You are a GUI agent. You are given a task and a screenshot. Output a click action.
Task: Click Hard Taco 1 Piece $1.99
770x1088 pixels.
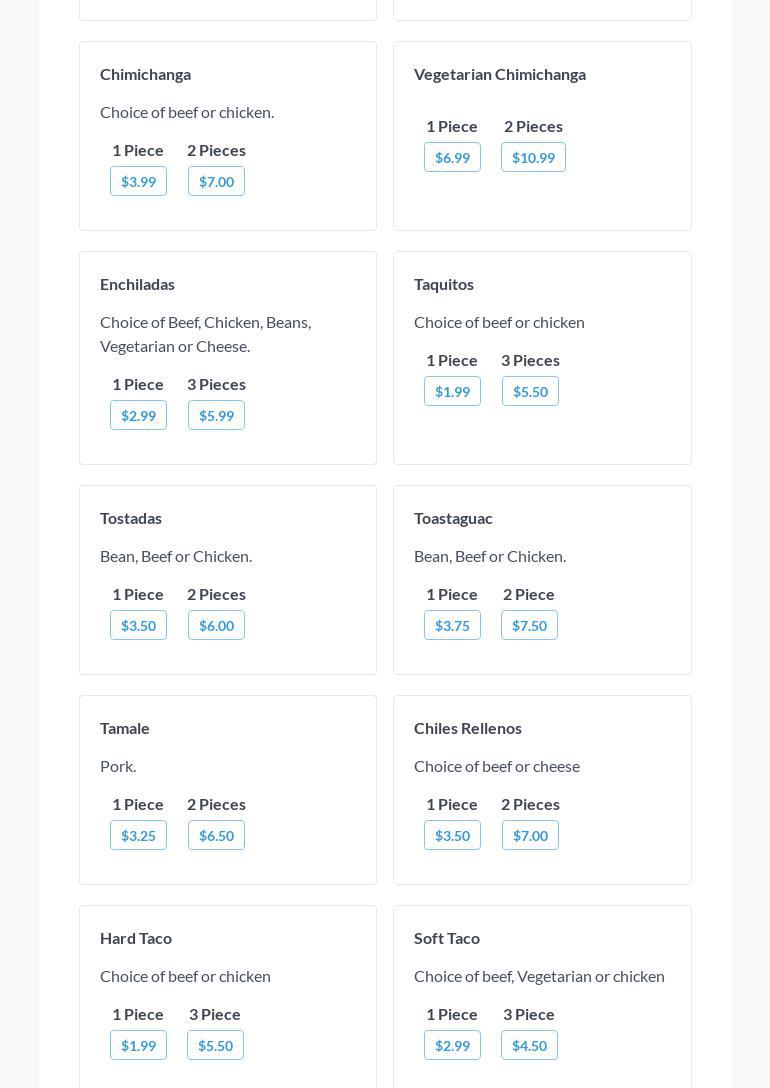pos(138,1045)
